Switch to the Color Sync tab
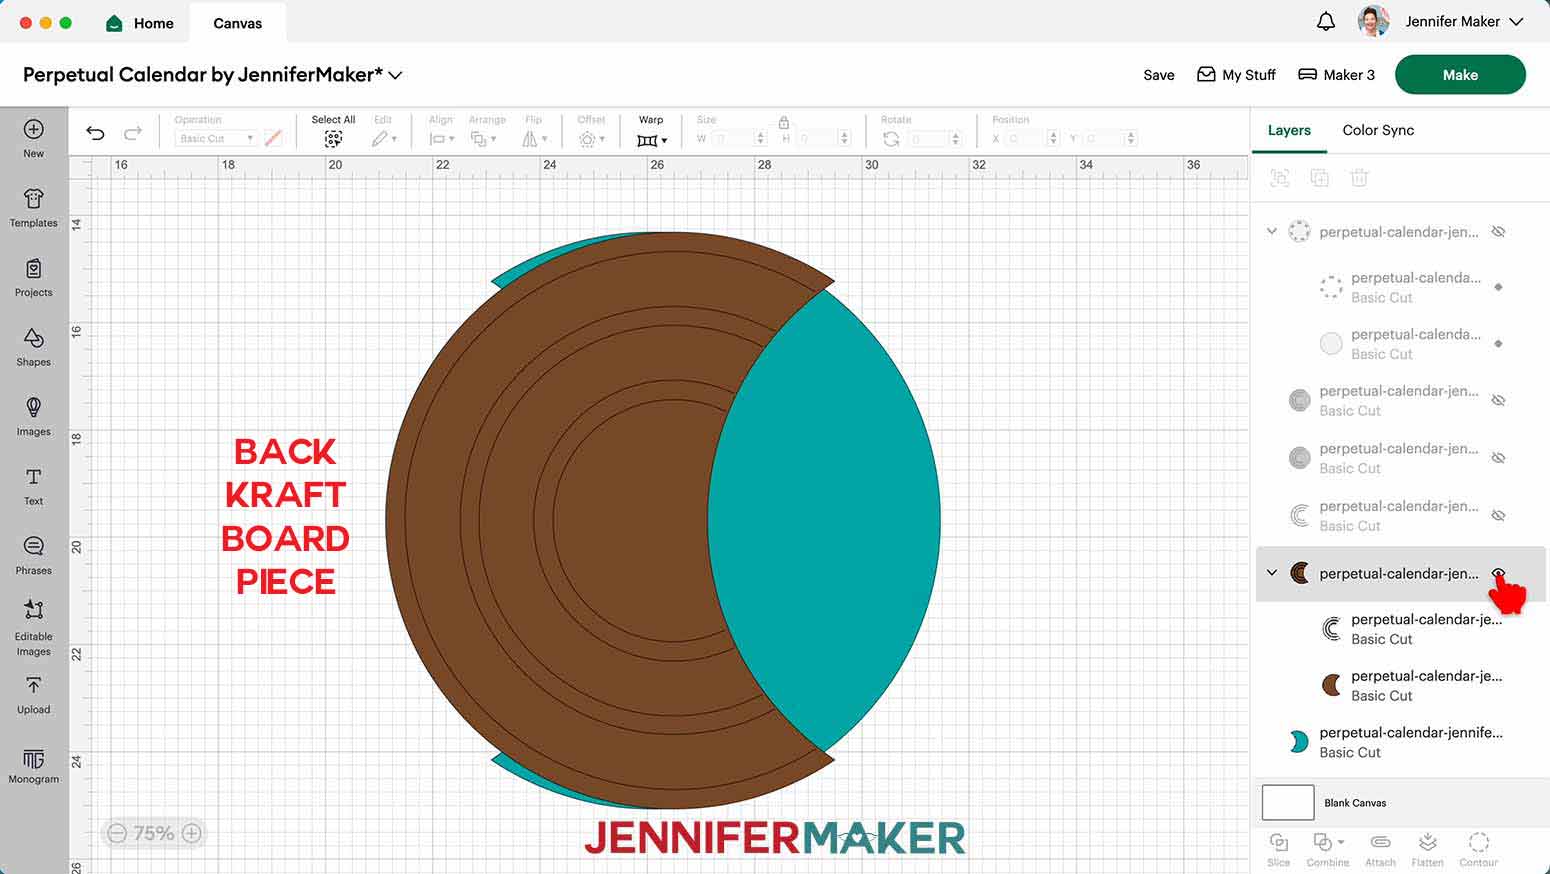Viewport: 1550px width, 874px height. (x=1378, y=130)
